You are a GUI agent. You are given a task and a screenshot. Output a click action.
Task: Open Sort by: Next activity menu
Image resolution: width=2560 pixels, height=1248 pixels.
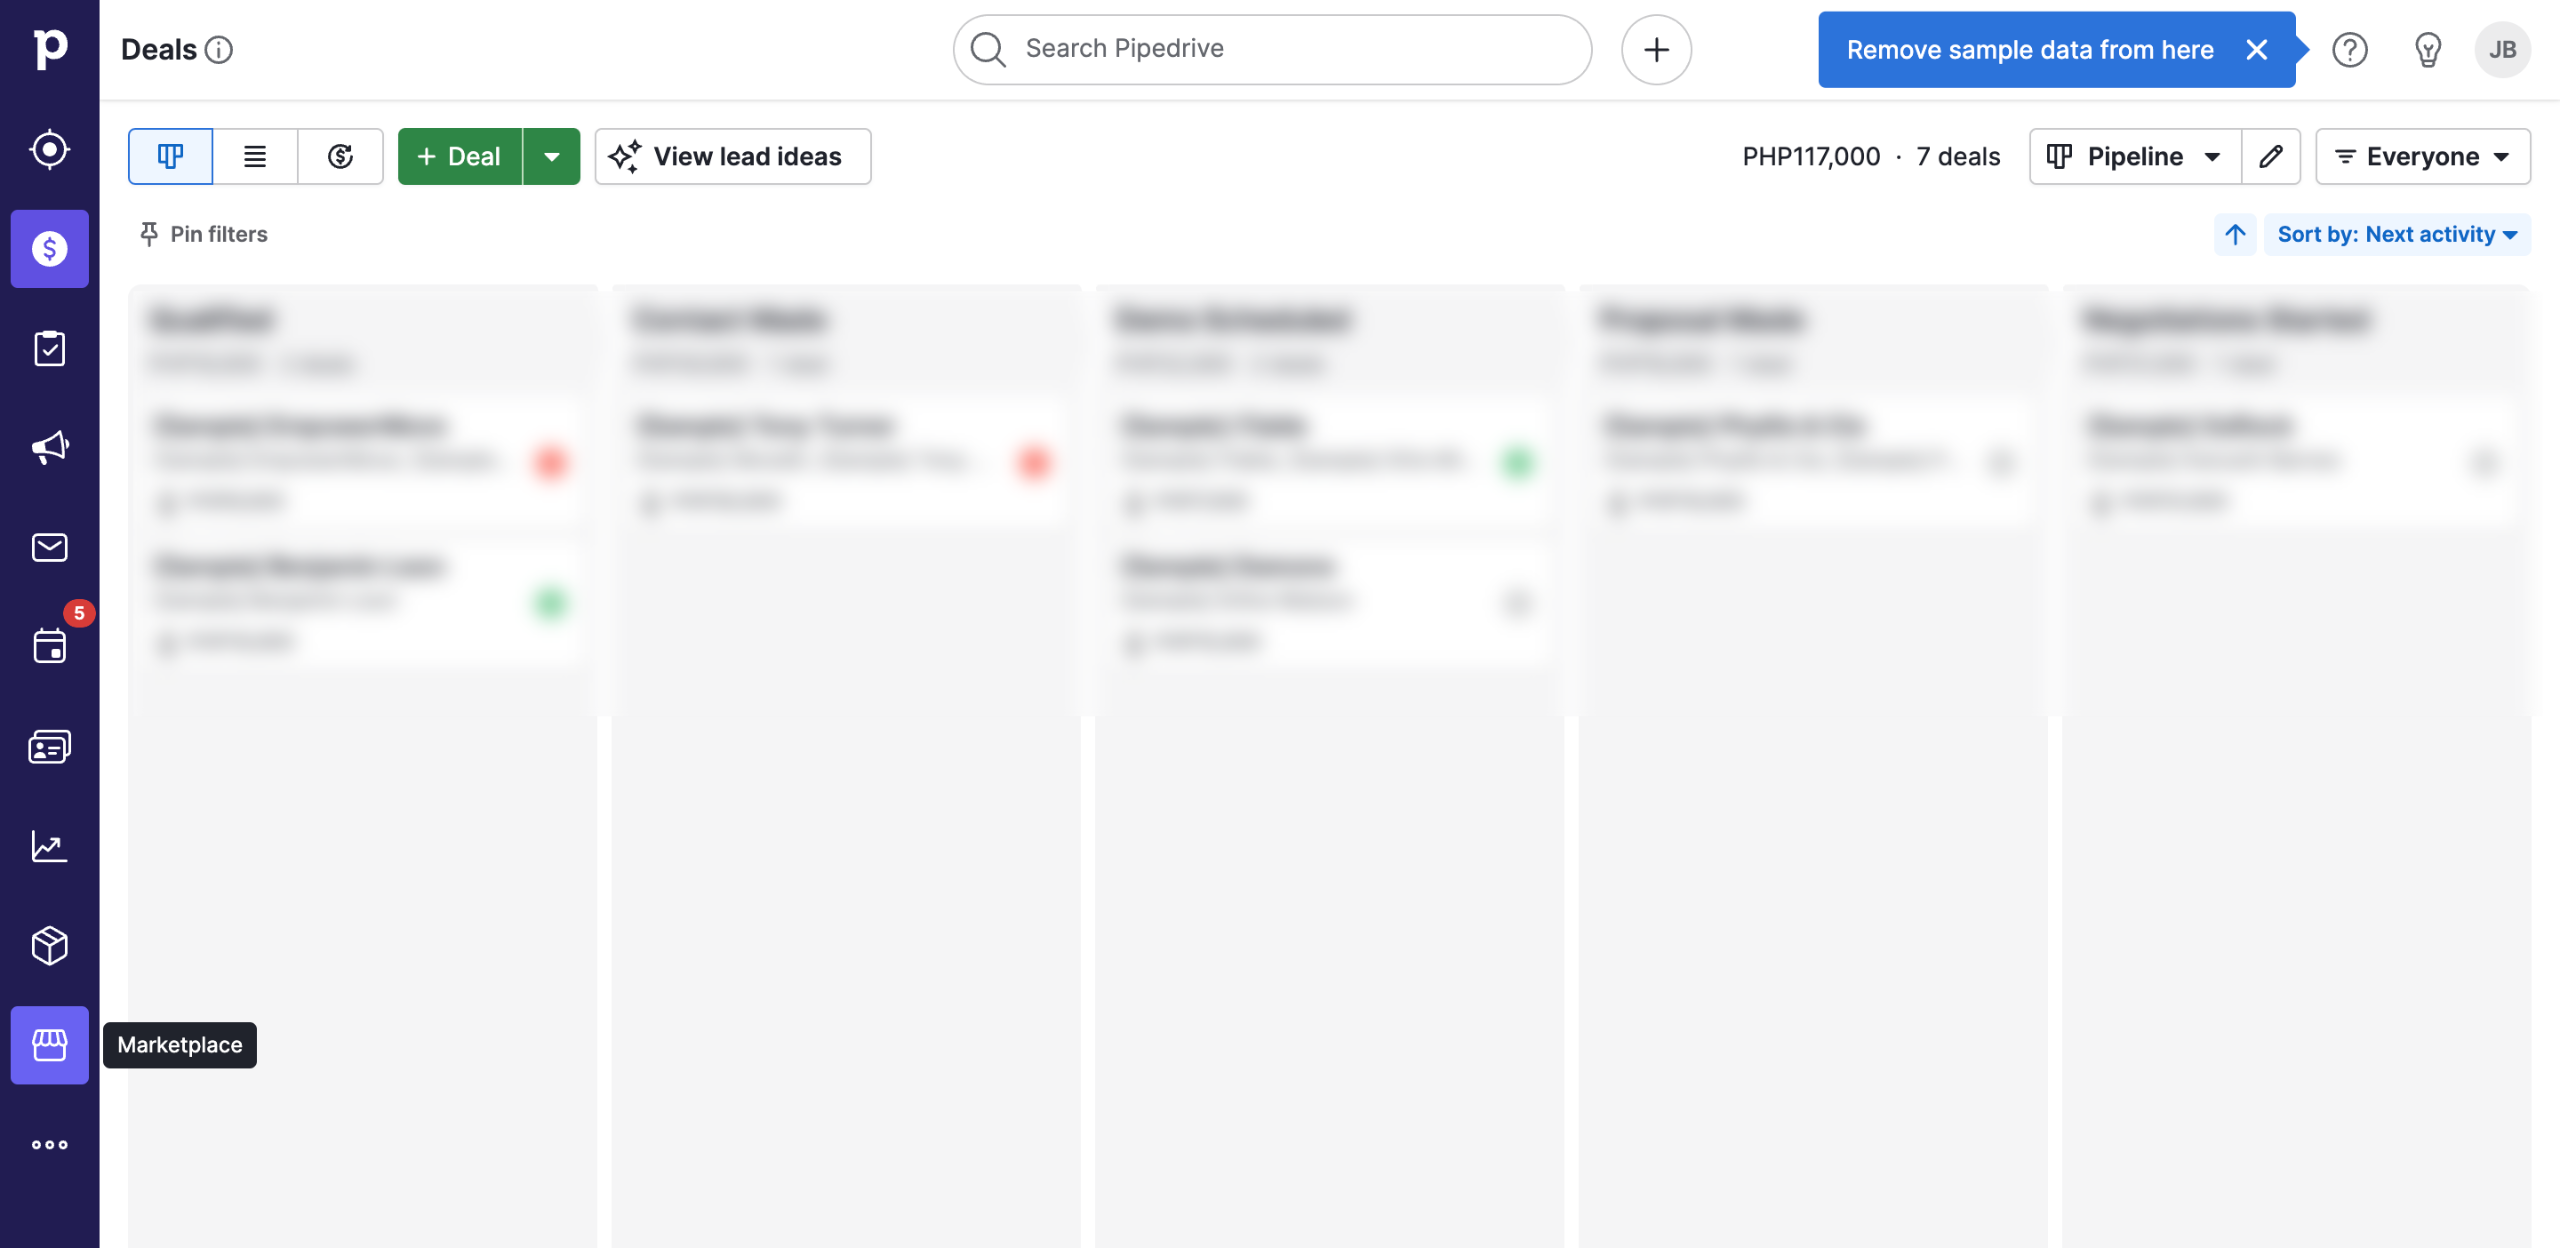[2396, 234]
